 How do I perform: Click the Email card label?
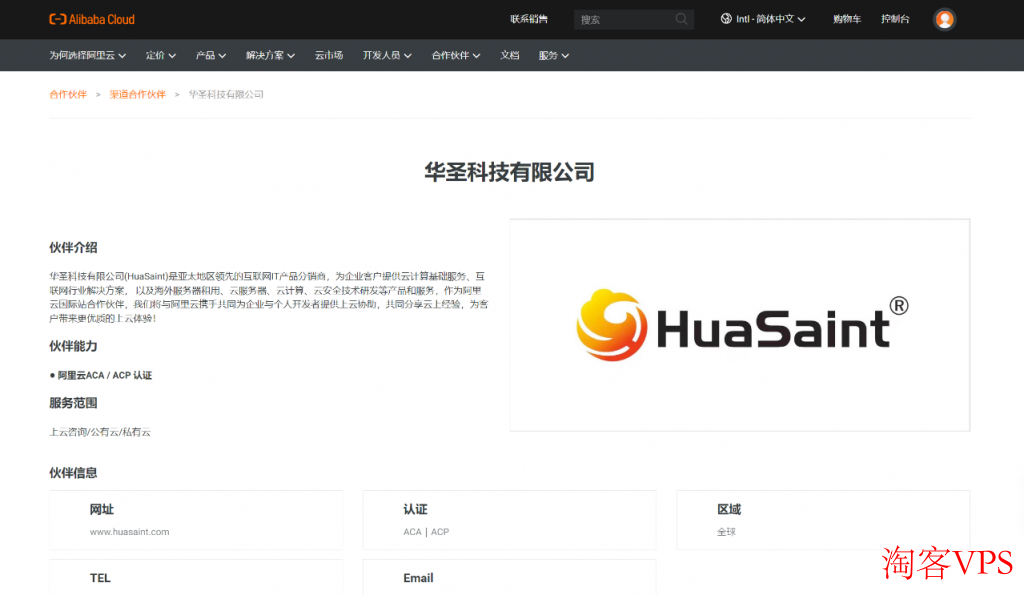(418, 578)
